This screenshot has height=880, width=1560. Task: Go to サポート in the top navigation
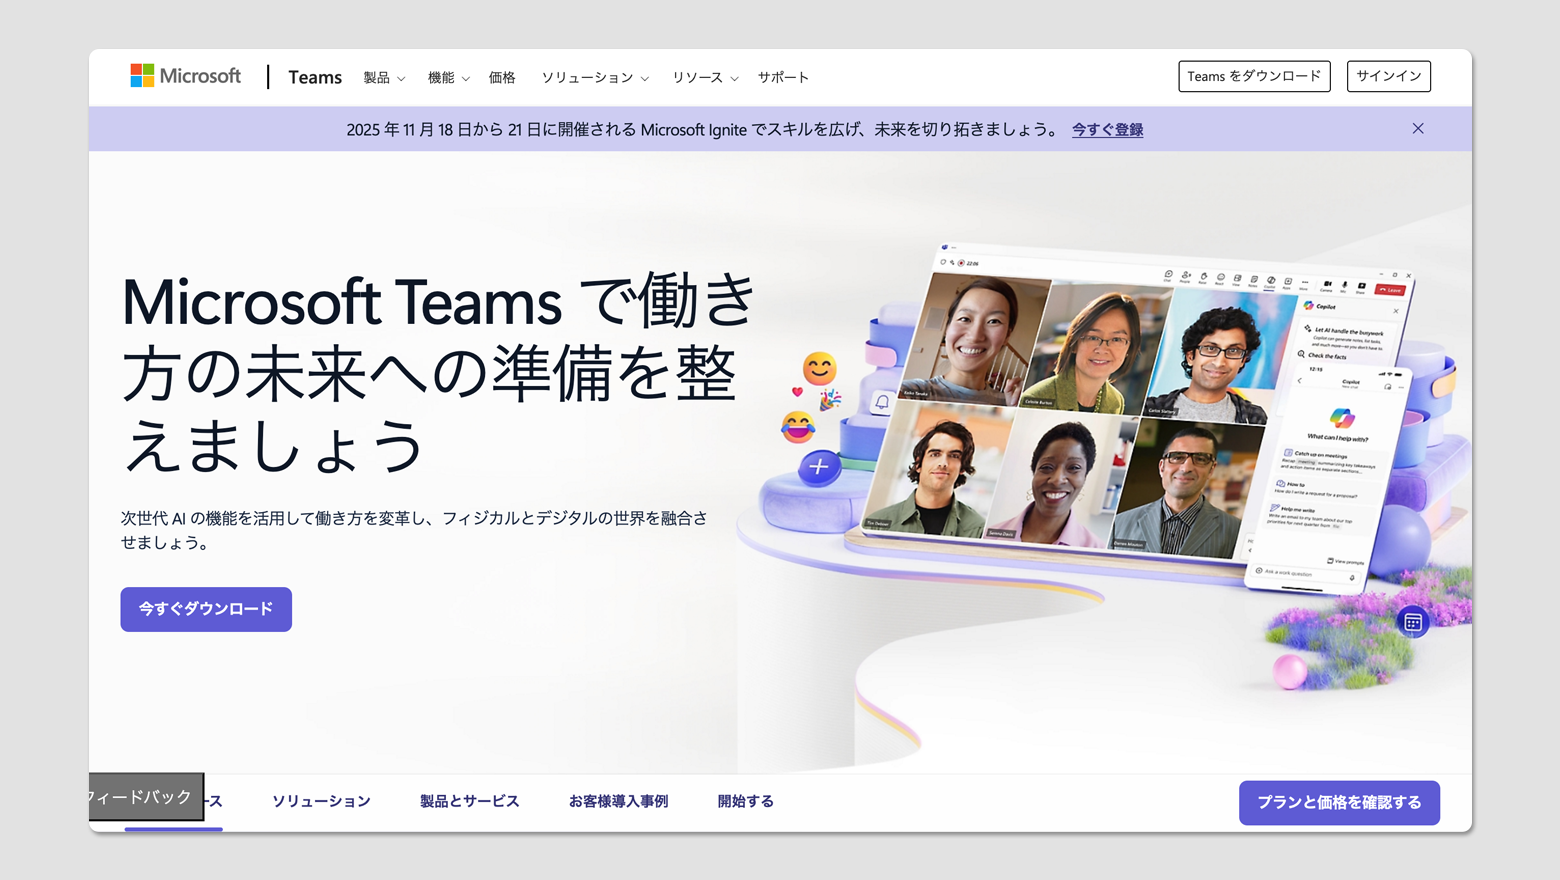point(783,78)
